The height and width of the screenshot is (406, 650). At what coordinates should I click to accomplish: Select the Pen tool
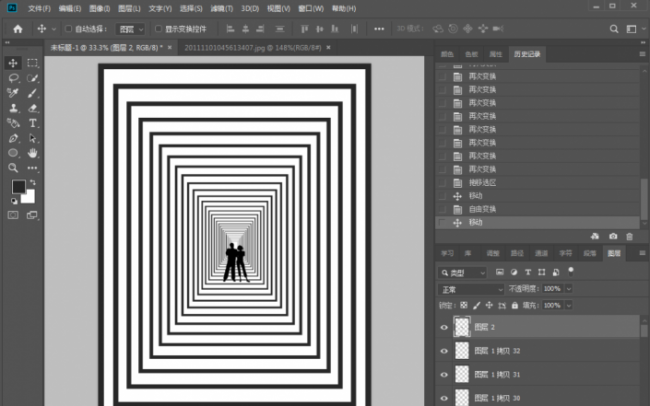coord(13,138)
